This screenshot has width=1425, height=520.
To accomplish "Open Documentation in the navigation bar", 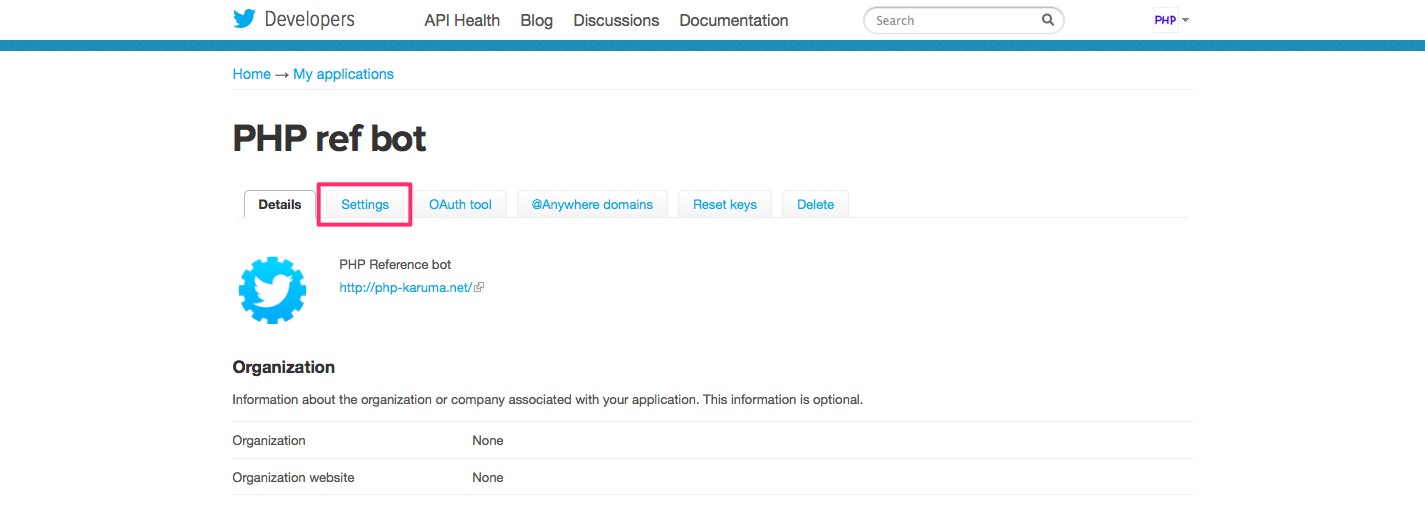I will tap(734, 20).
